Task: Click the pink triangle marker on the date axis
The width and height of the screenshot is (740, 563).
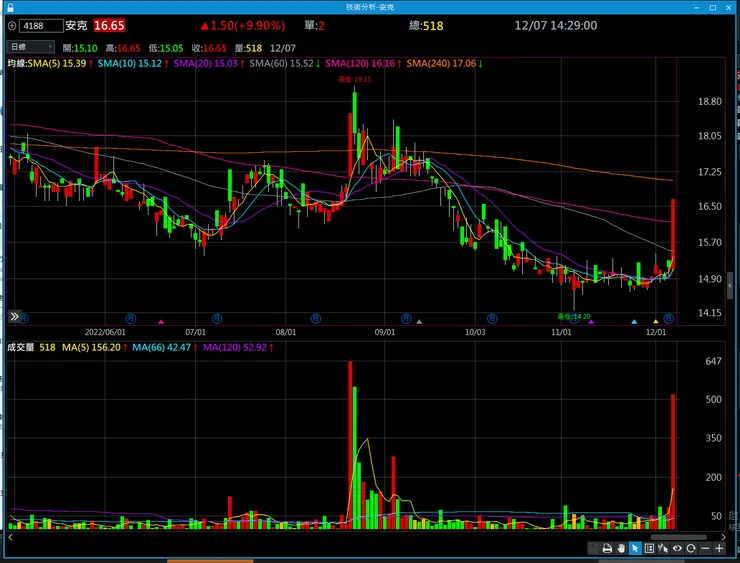Action: (161, 322)
